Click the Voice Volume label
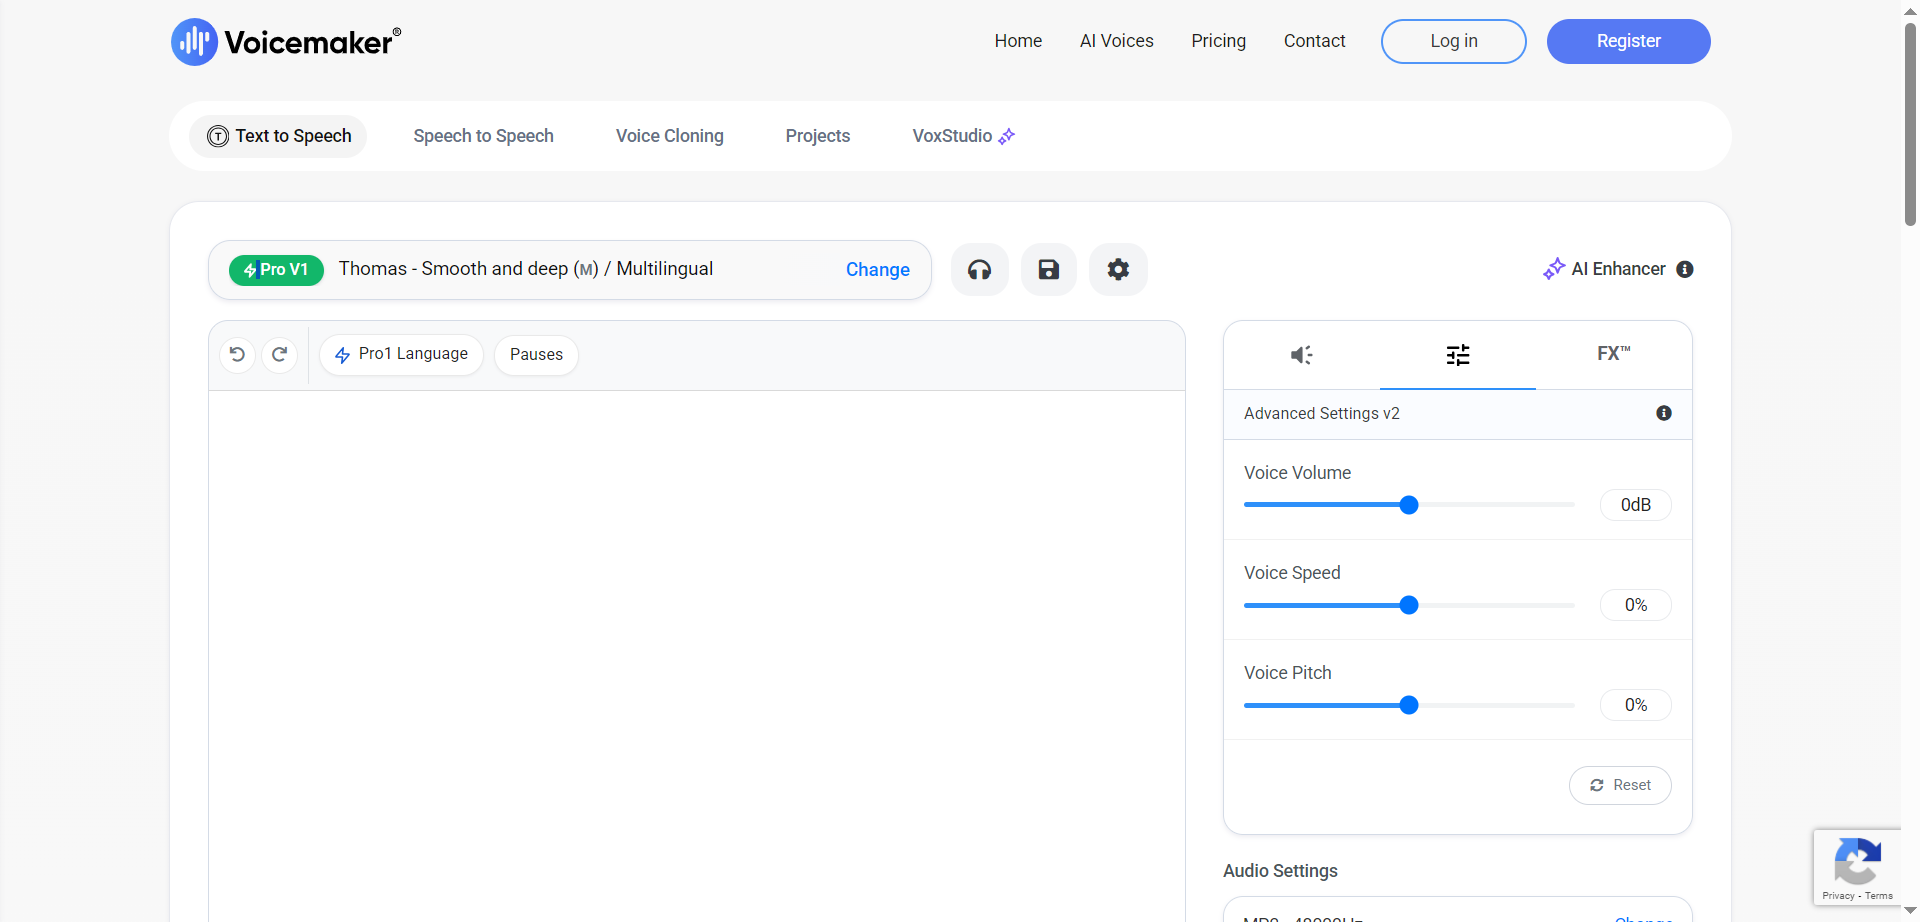1920x922 pixels. pos(1297,473)
